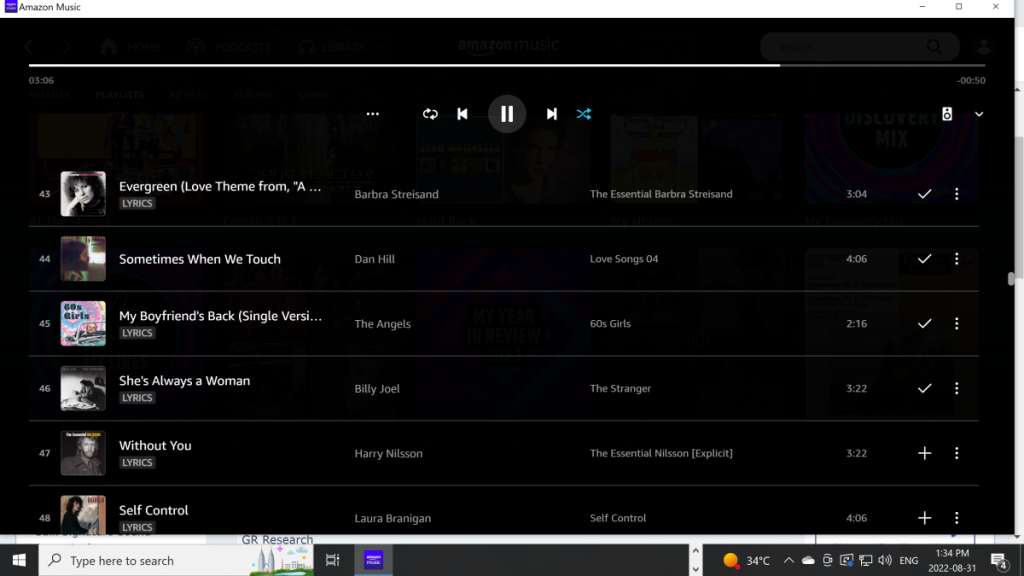
Task: Skip to the previous track
Action: click(462, 114)
